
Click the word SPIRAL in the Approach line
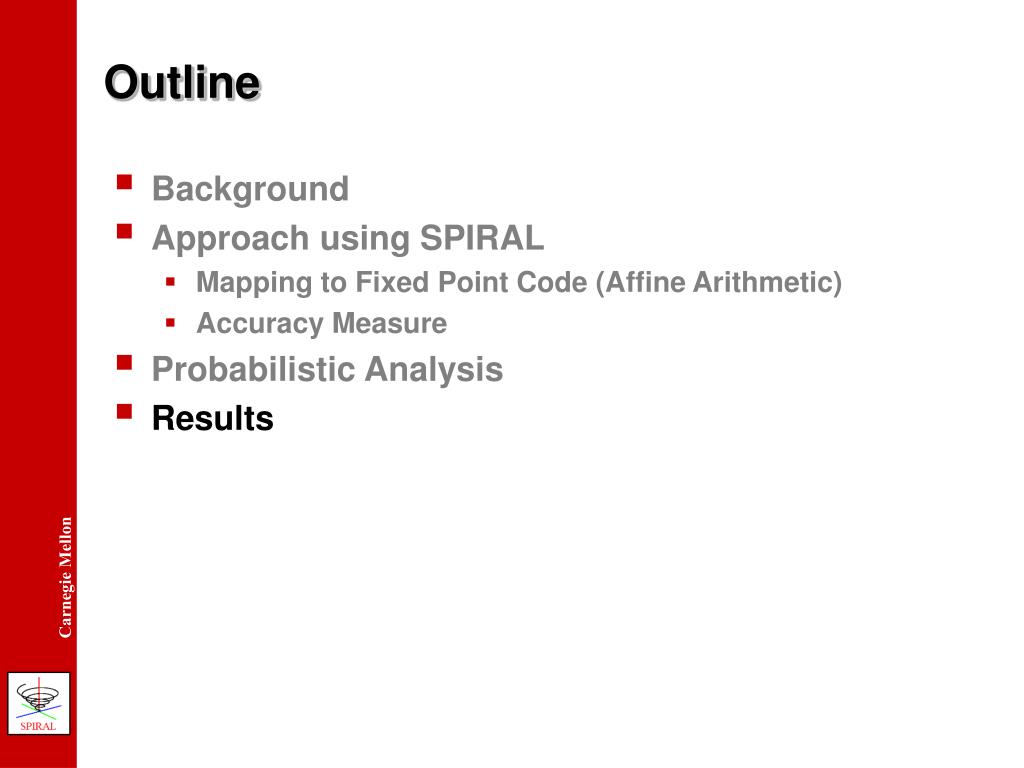[481, 237]
